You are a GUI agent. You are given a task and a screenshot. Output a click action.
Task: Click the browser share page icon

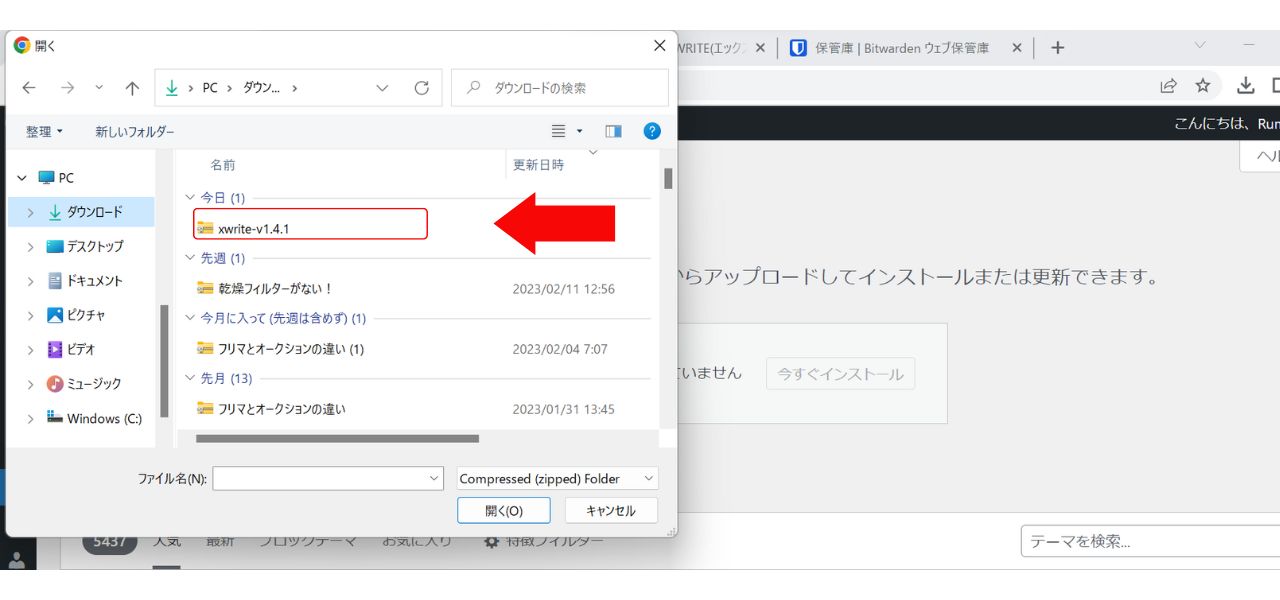pos(1168,85)
